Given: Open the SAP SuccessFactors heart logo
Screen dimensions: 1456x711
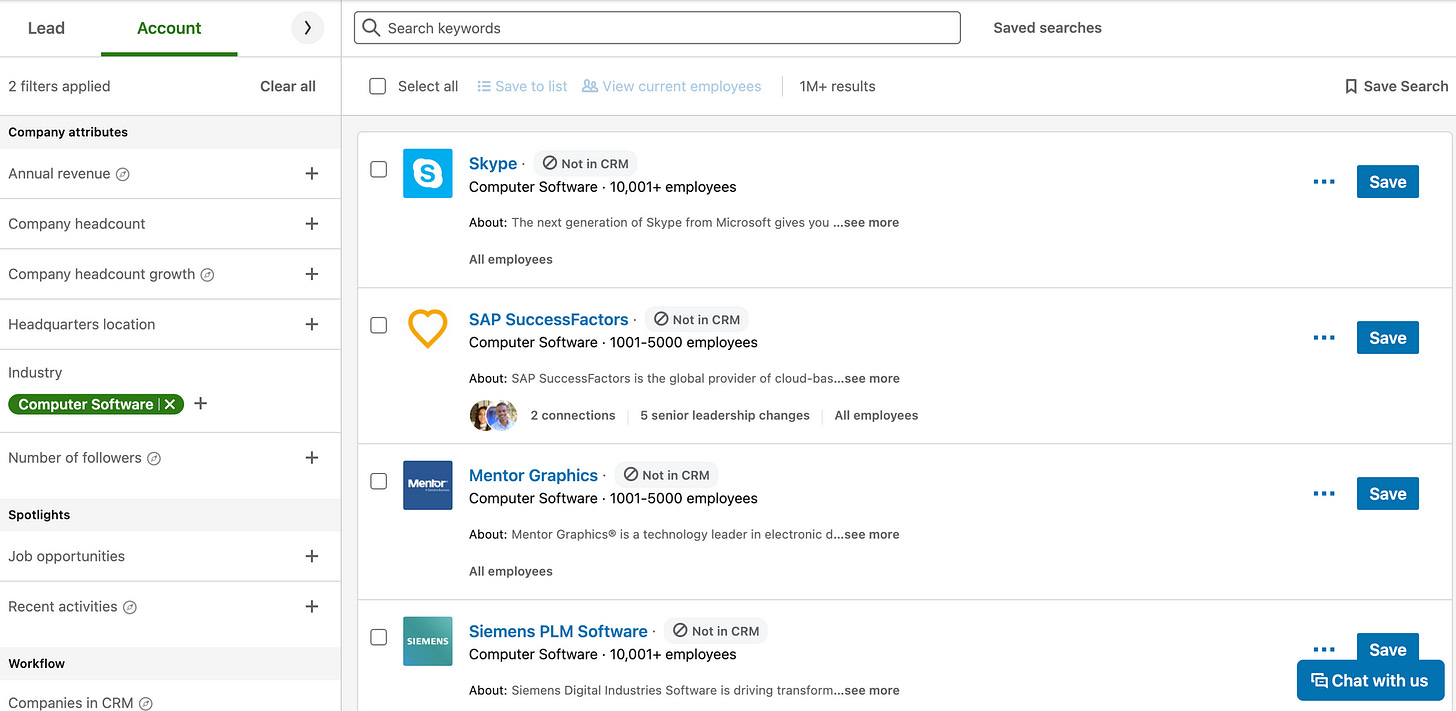Looking at the screenshot, I should pos(428,329).
